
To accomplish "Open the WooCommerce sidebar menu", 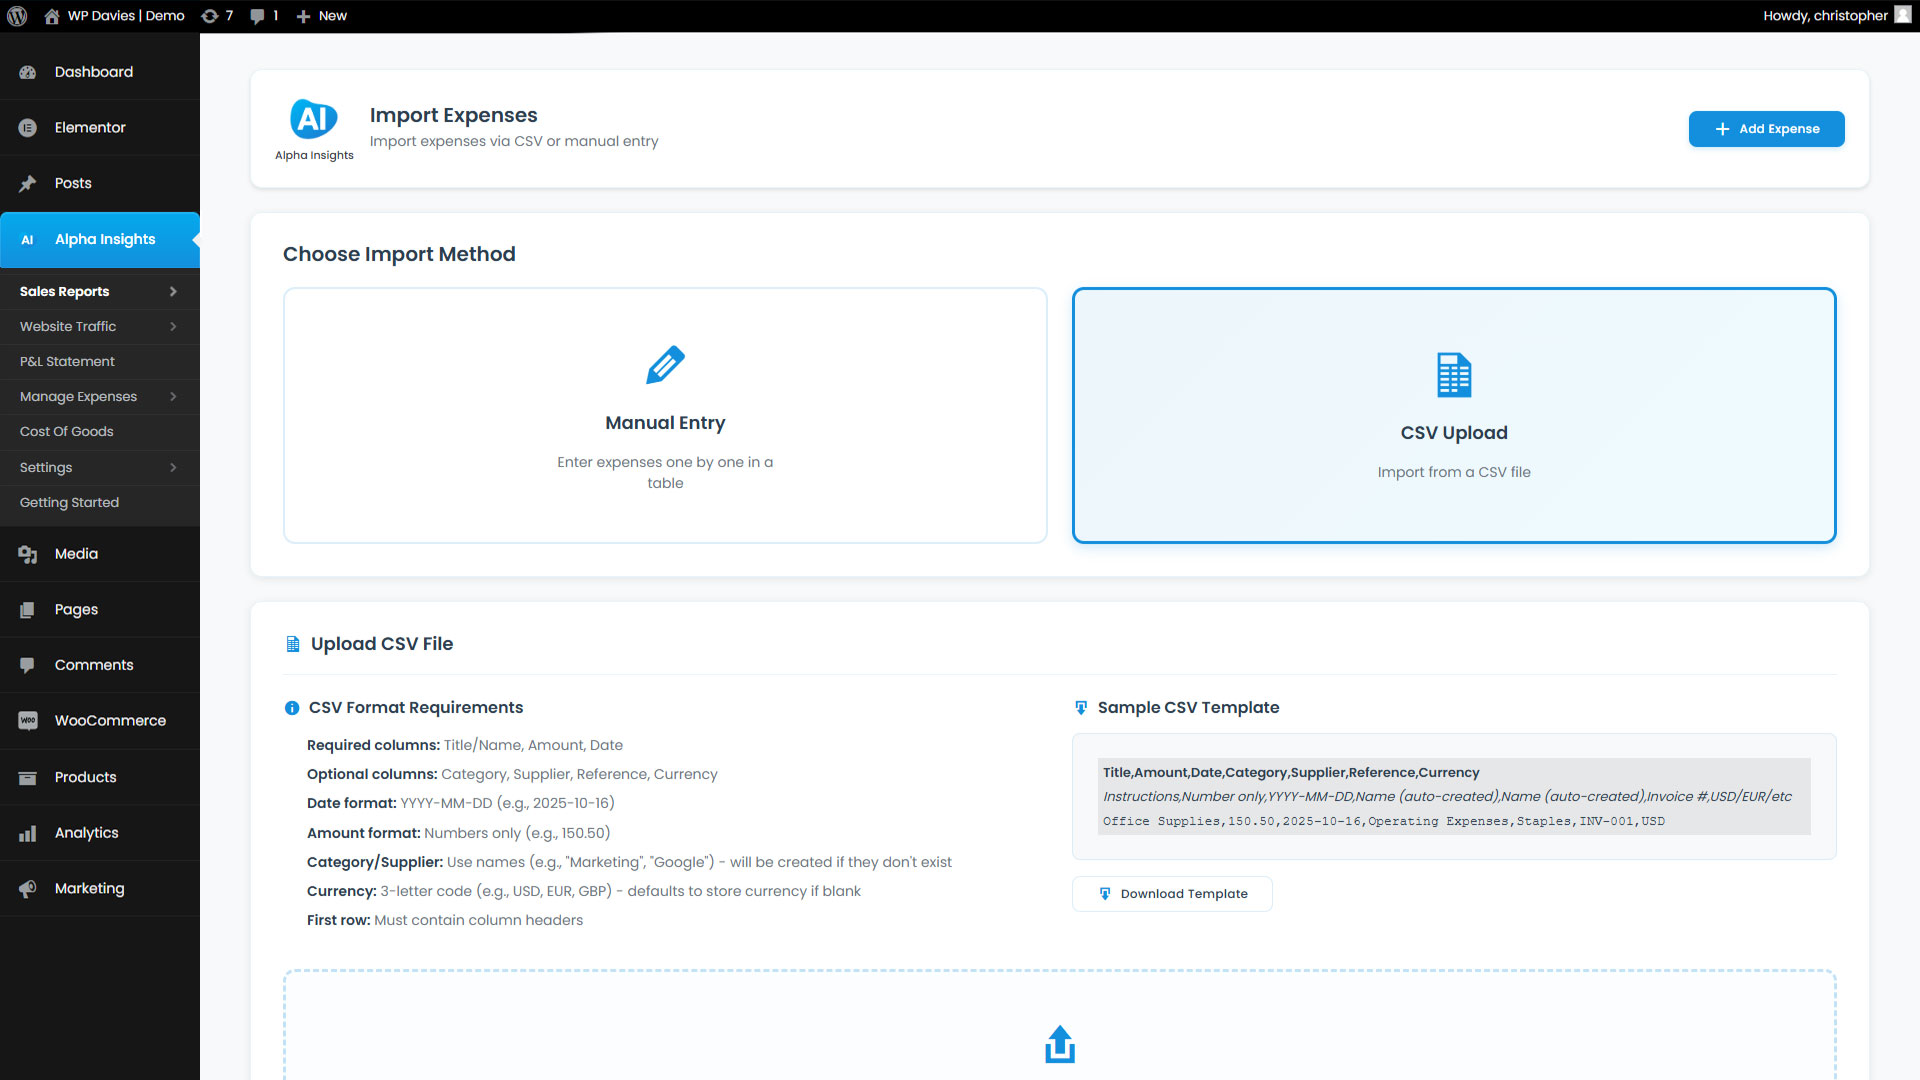I will pos(110,721).
